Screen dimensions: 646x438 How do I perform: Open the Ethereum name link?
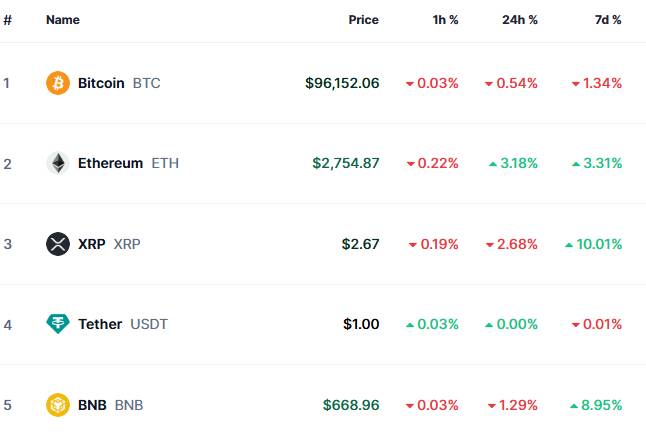tap(110, 163)
